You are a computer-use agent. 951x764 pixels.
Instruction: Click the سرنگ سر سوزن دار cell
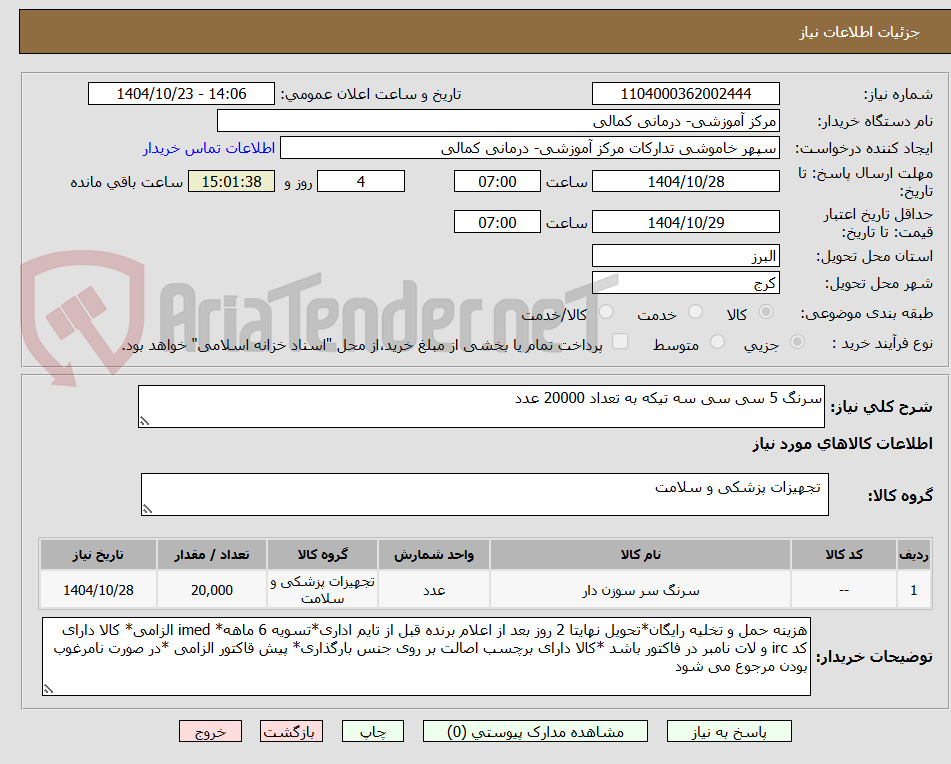click(640, 589)
